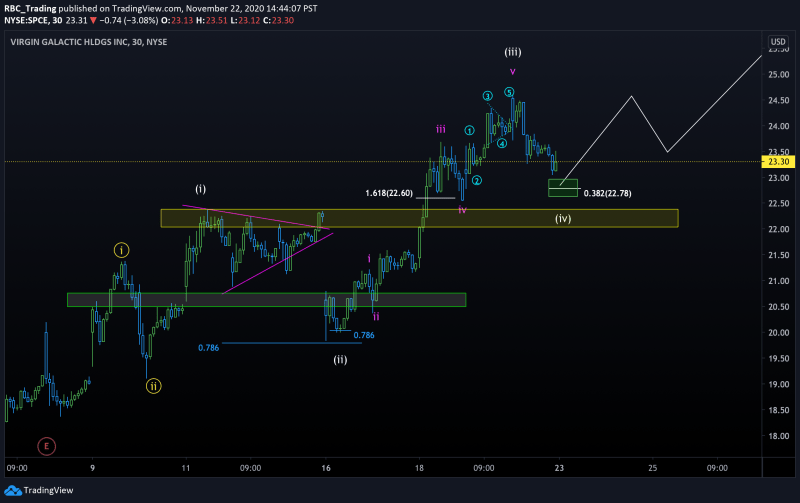Click the 25.00 price axis label
Screen dimensions: 800x503
tap(779, 74)
